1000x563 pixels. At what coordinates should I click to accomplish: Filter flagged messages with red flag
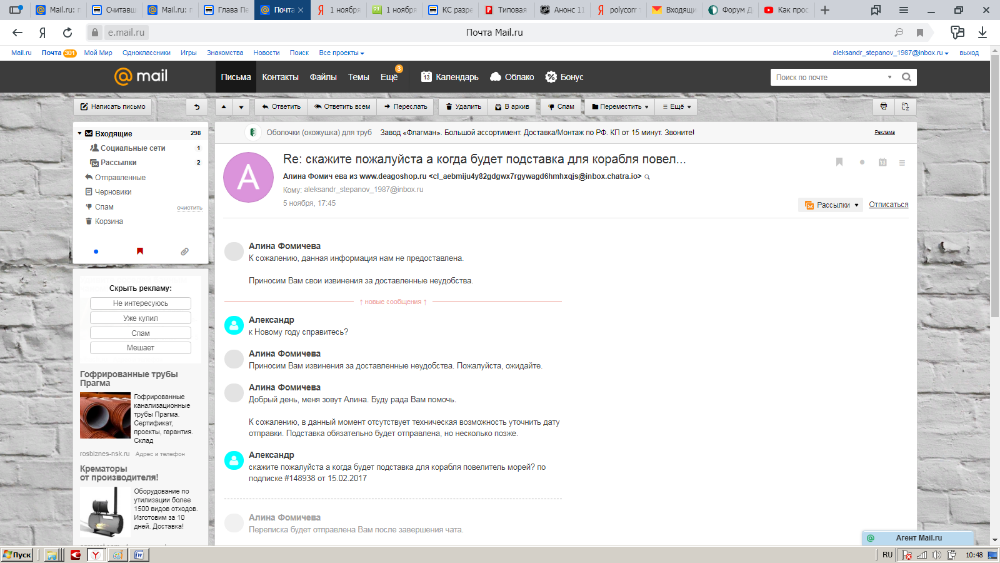point(140,251)
